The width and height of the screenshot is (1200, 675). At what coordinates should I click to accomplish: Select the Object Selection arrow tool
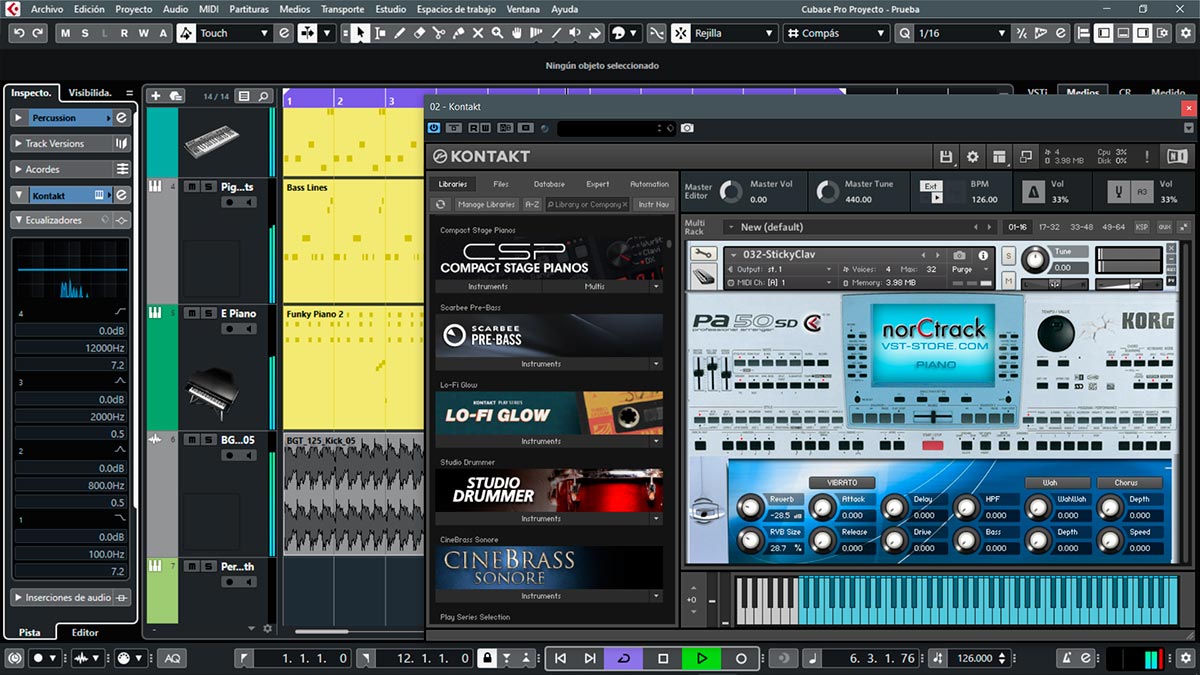point(360,33)
